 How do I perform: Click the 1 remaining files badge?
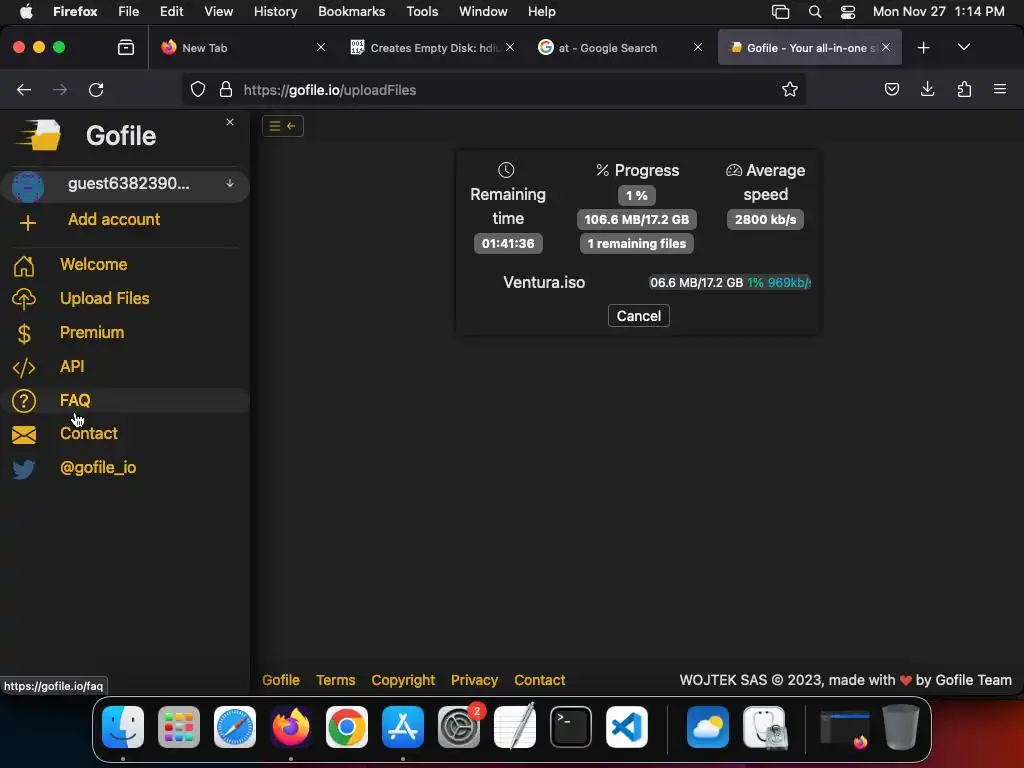tap(637, 244)
